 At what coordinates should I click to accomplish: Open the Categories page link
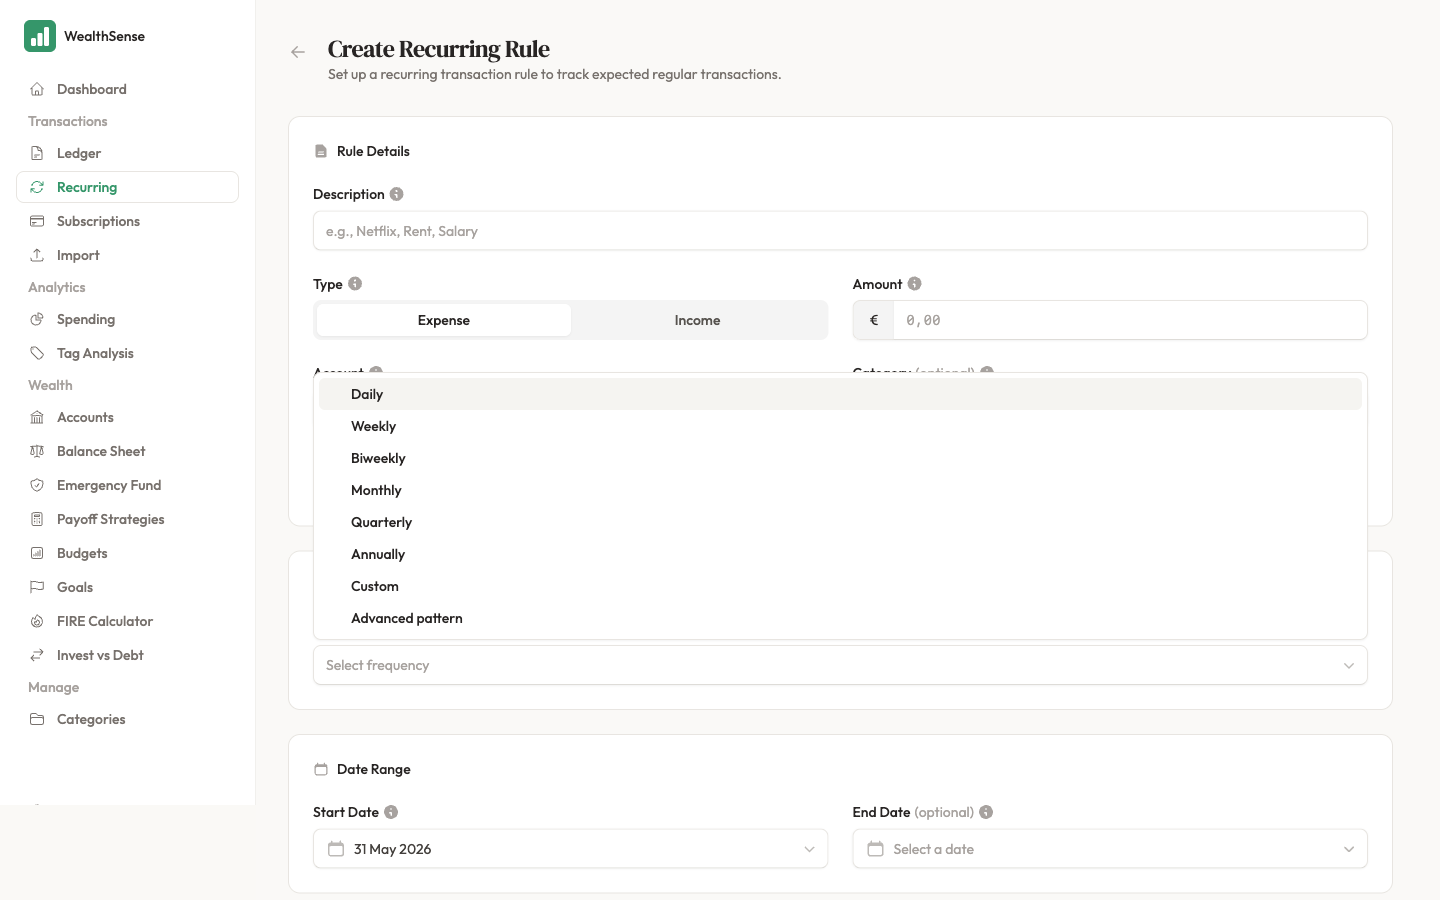point(127,719)
